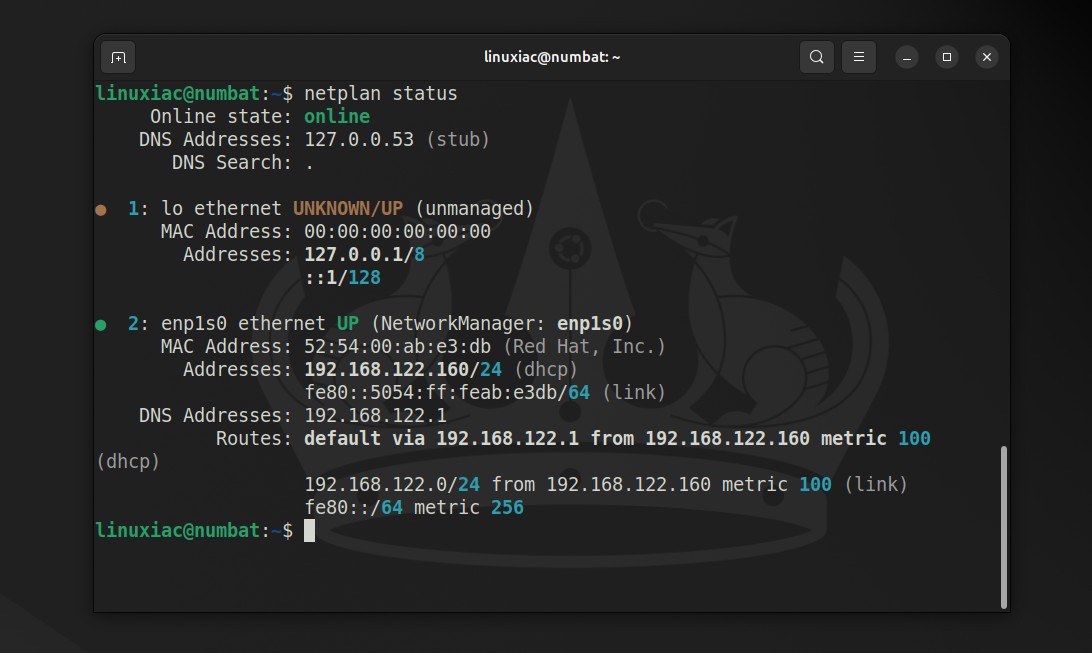Click the address 192.168.122.160/24
1092x653 pixels.
coord(403,369)
